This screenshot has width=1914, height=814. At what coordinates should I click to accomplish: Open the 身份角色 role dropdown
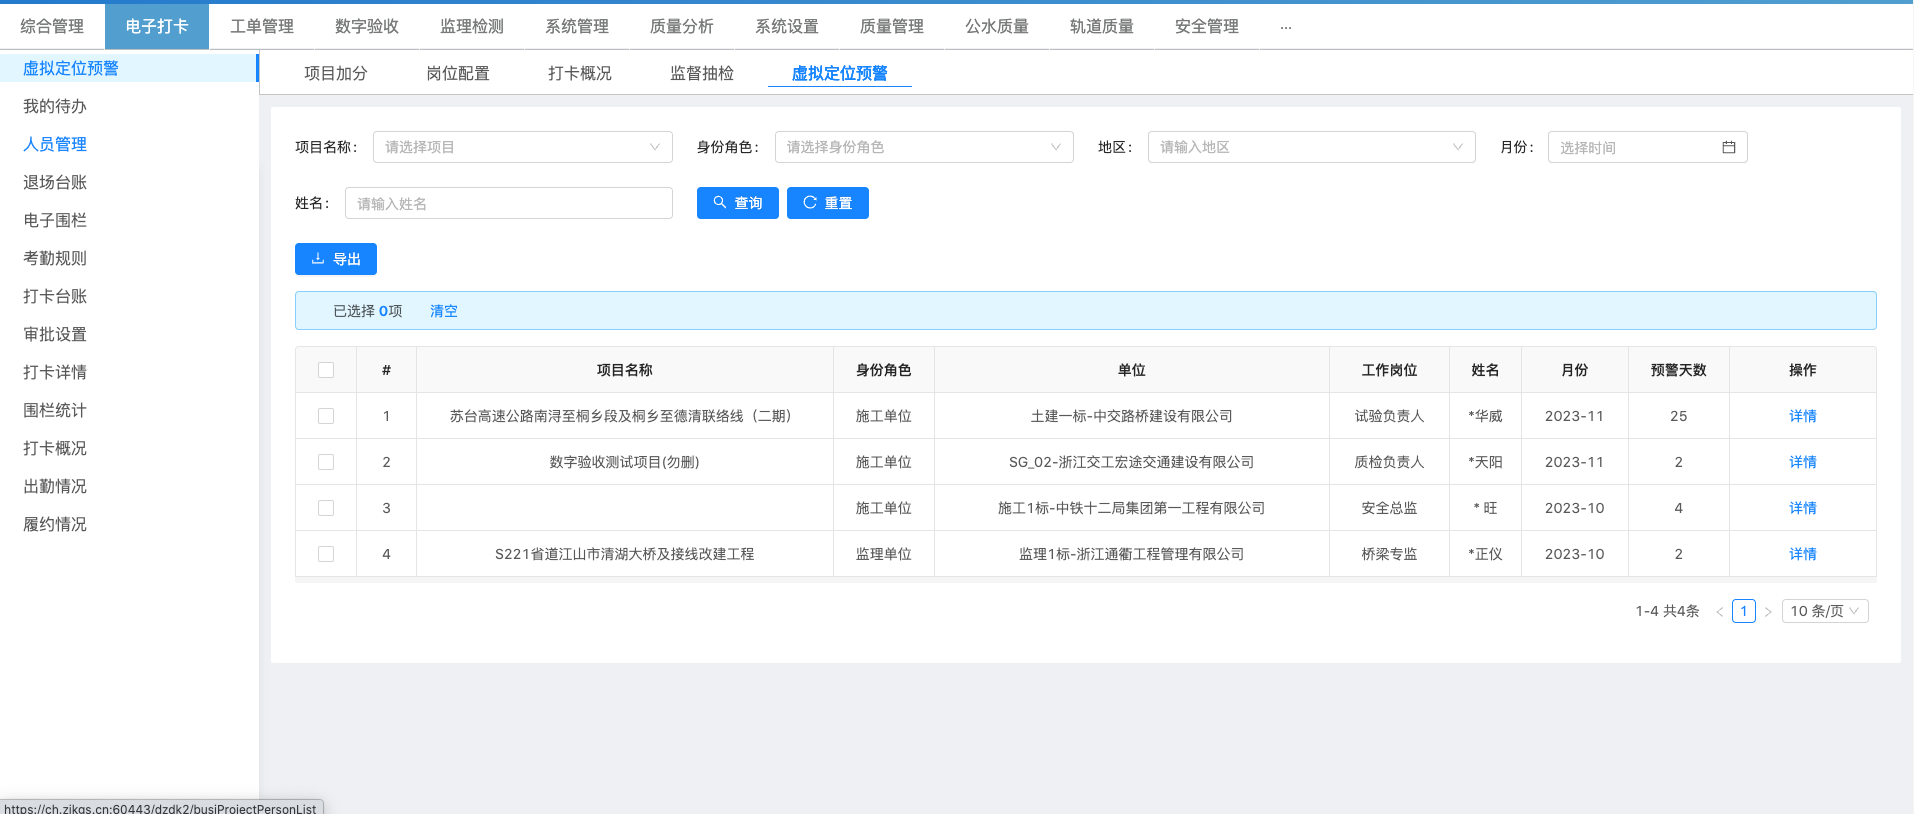(924, 147)
